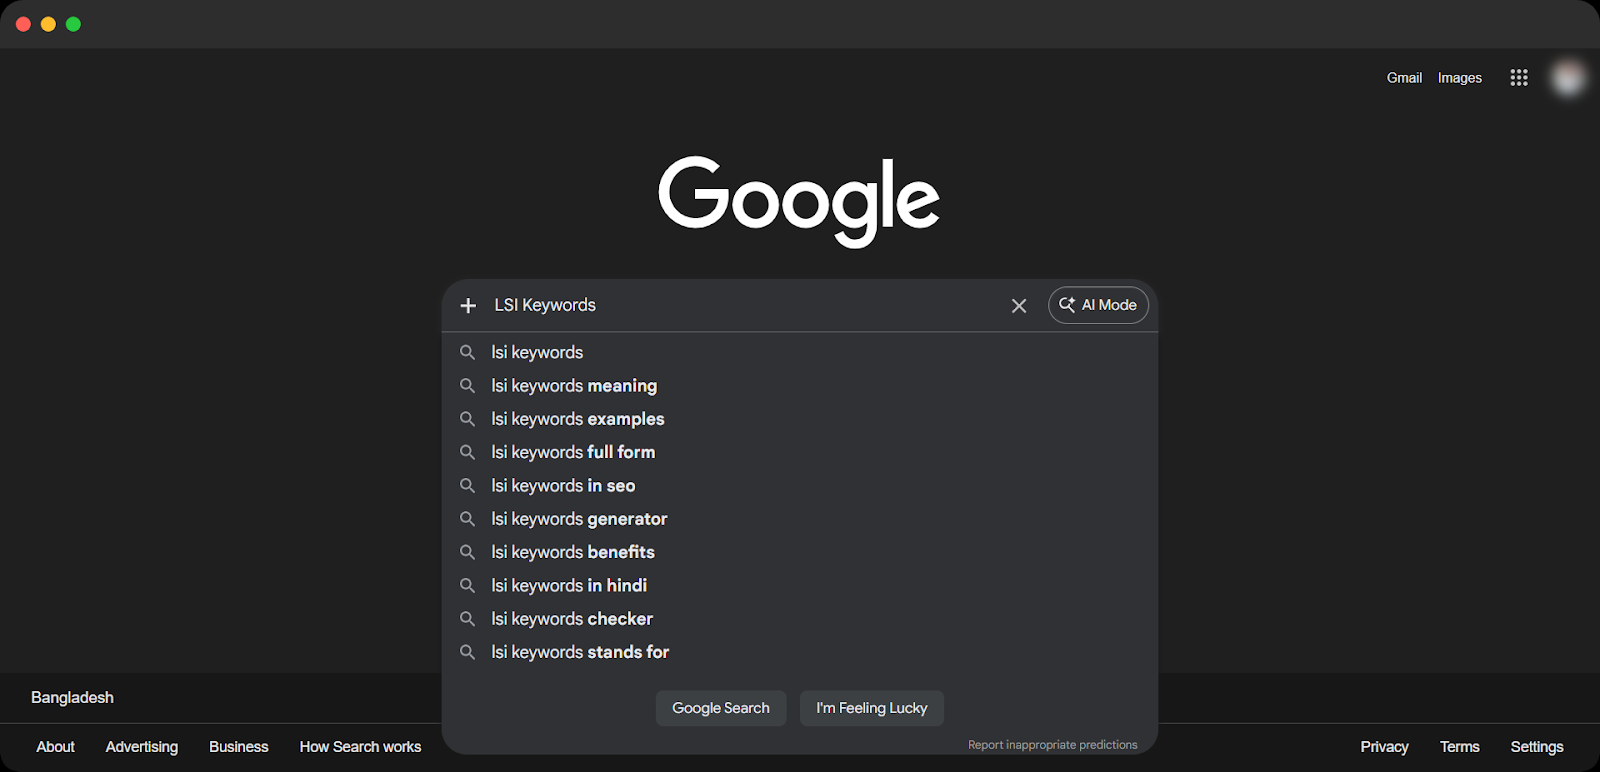The image size is (1600, 772).
Task: Choose suggestion 'lsi keywords checker'
Action: tap(800, 619)
